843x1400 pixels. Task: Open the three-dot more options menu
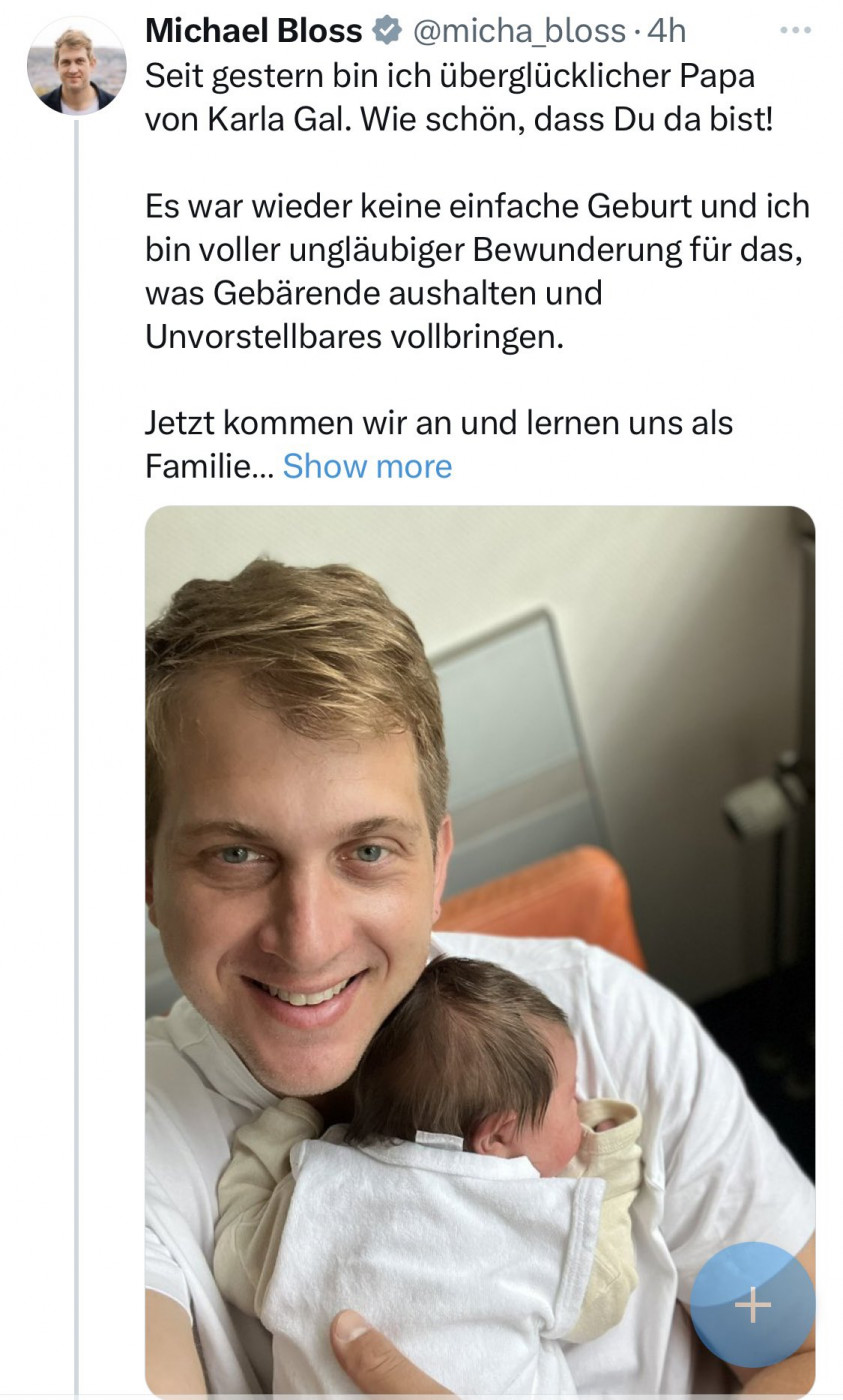coord(795,31)
